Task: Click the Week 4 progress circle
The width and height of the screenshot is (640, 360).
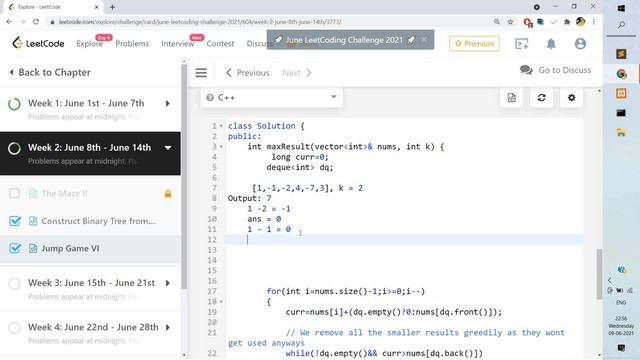Action: tap(14, 328)
